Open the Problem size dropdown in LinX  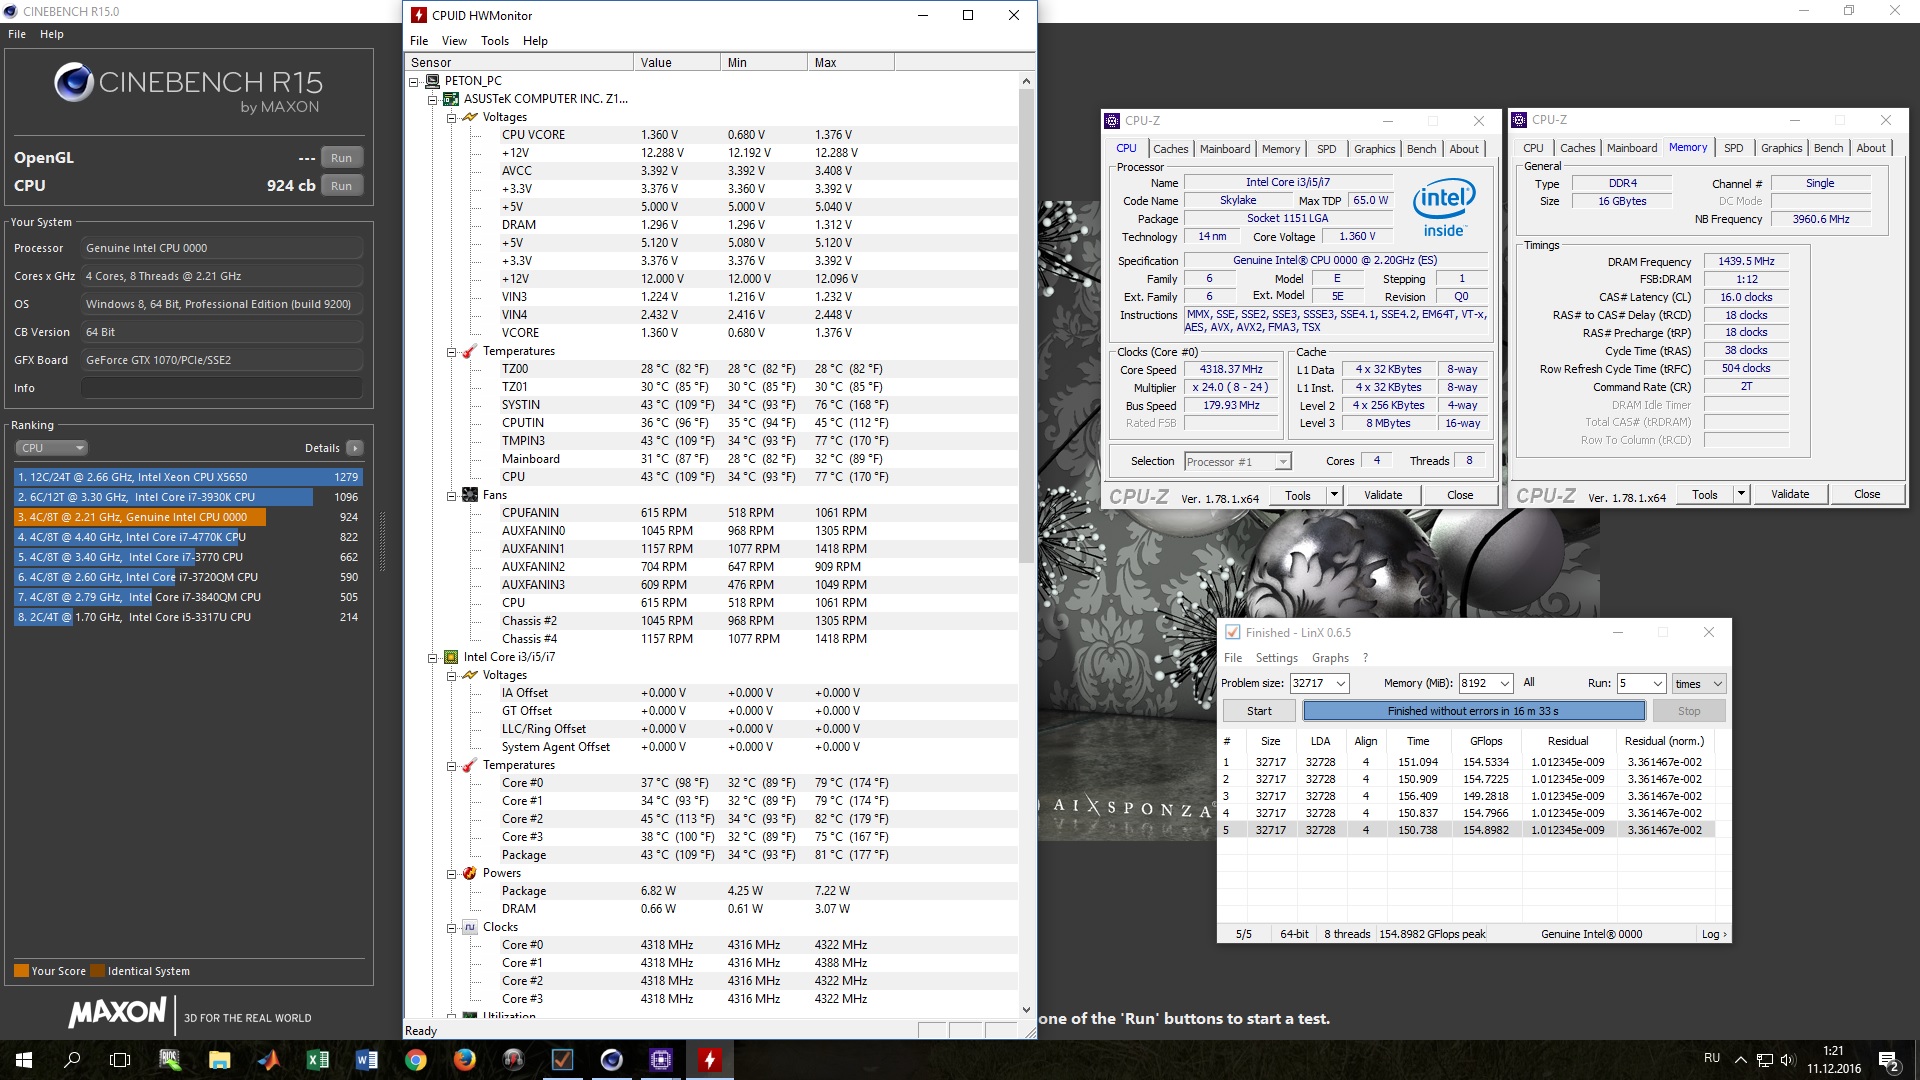[x=1341, y=684]
